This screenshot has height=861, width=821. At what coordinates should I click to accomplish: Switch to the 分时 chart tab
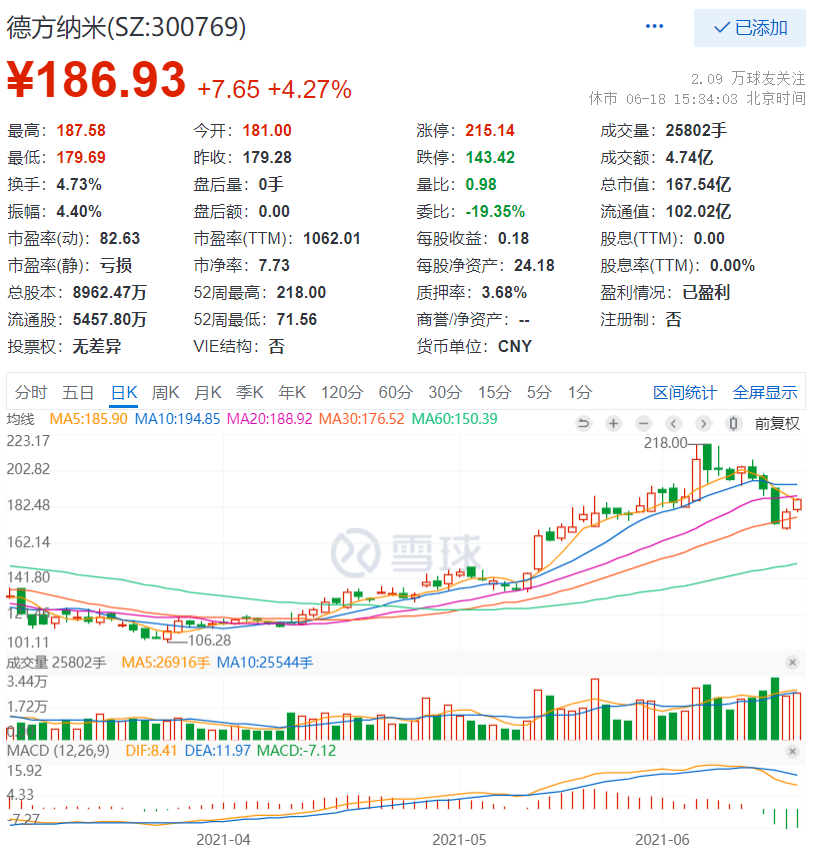(31, 392)
